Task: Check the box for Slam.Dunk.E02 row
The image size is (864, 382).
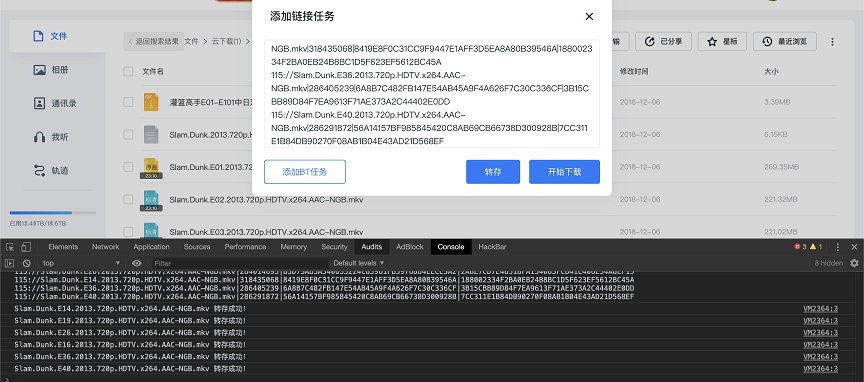Action: tap(128, 199)
